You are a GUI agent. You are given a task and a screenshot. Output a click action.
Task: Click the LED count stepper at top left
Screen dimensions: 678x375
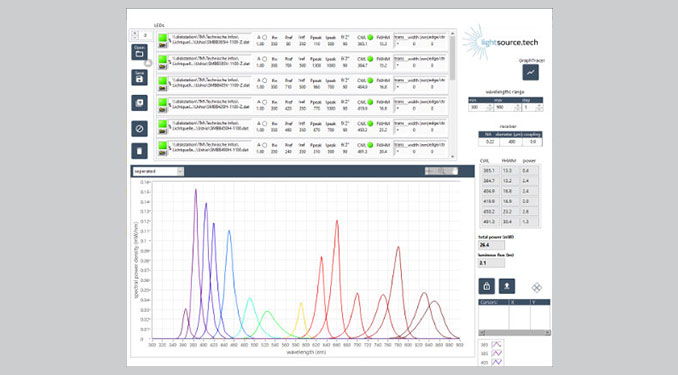pyautogui.click(x=135, y=35)
